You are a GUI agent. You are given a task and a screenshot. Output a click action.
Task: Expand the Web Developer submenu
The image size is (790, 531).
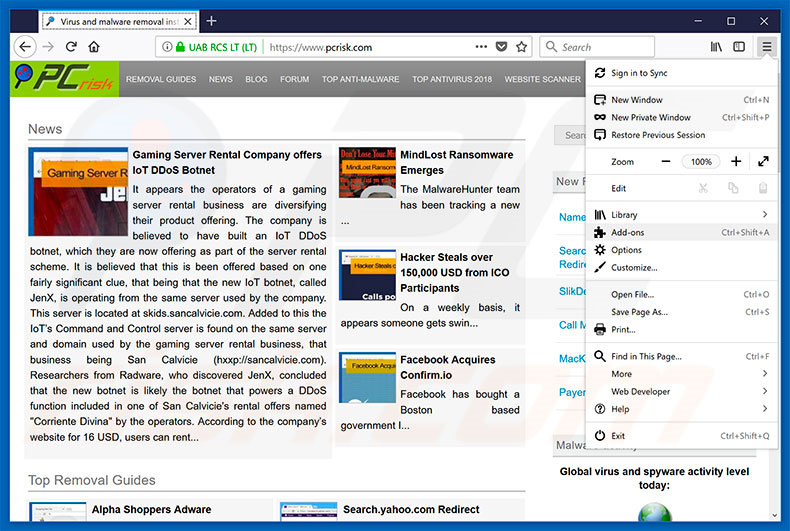click(x=681, y=391)
